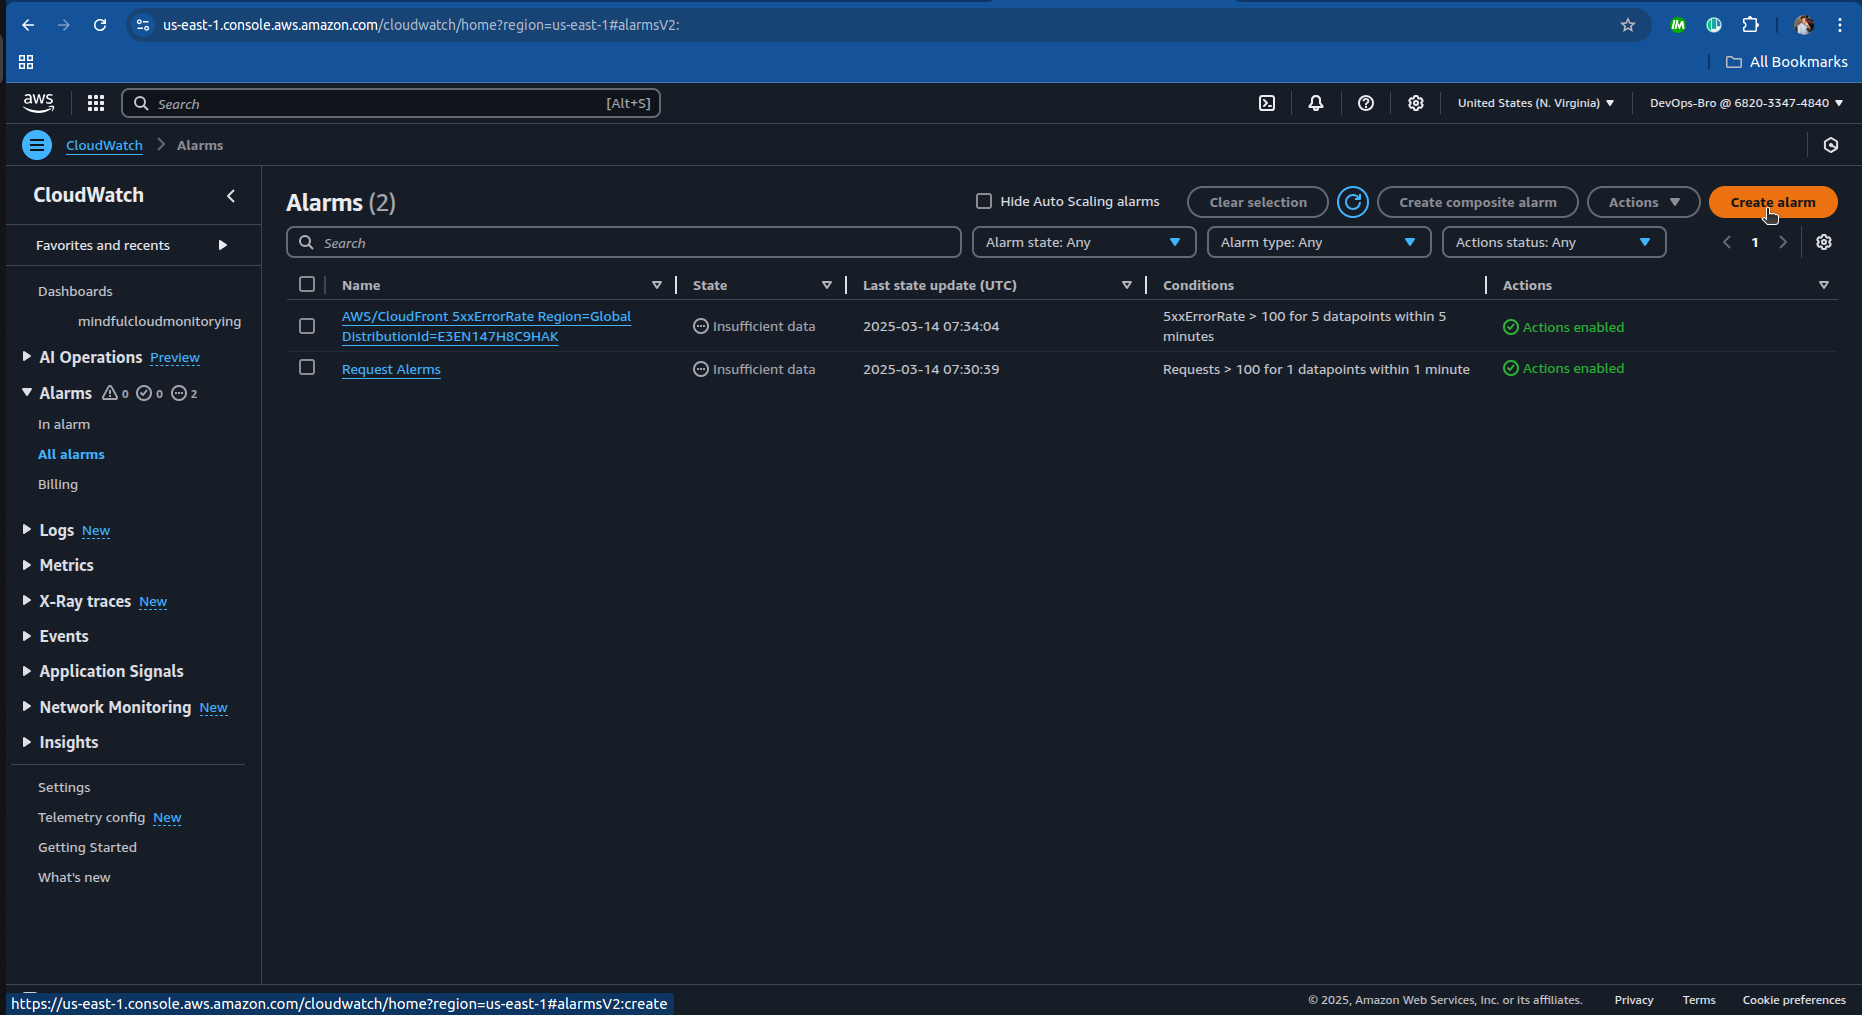Open the help question mark menu
This screenshot has height=1015, width=1862.
[1366, 103]
